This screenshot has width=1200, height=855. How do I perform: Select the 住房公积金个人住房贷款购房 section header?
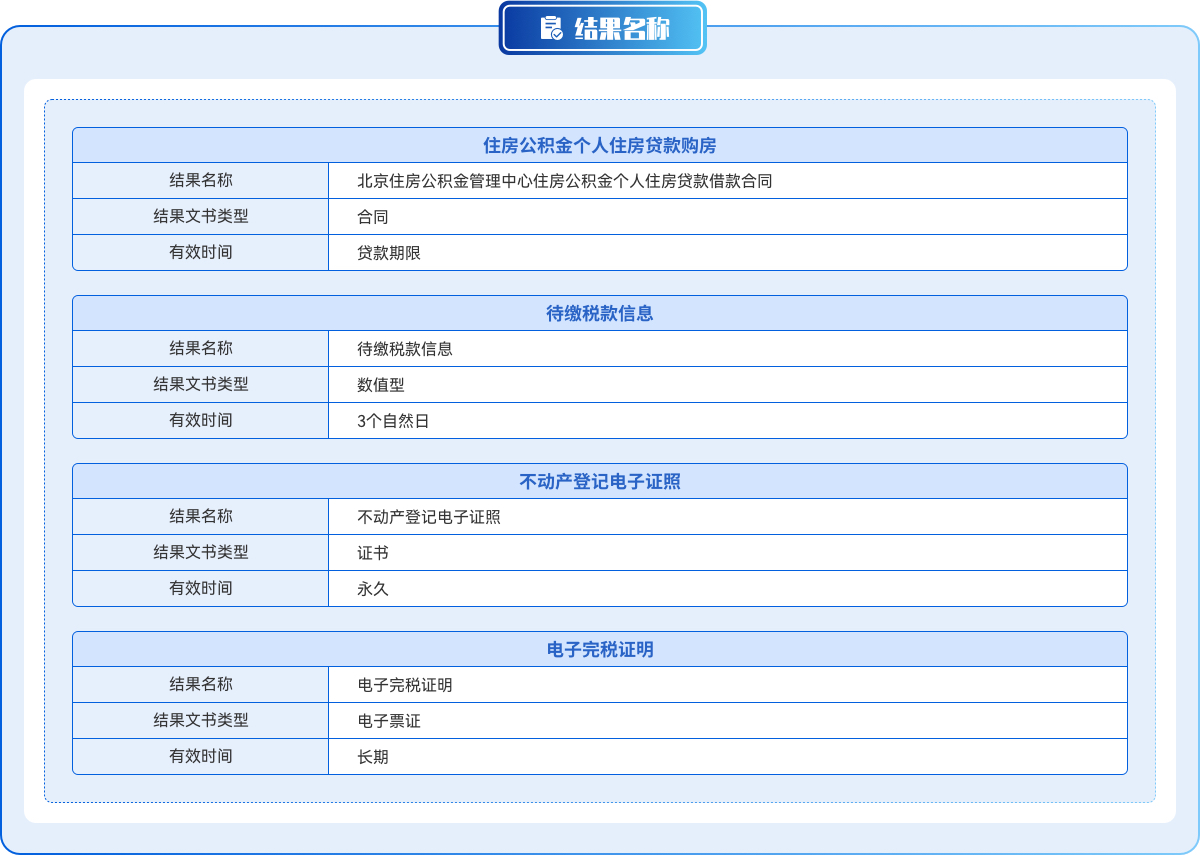tap(600, 146)
